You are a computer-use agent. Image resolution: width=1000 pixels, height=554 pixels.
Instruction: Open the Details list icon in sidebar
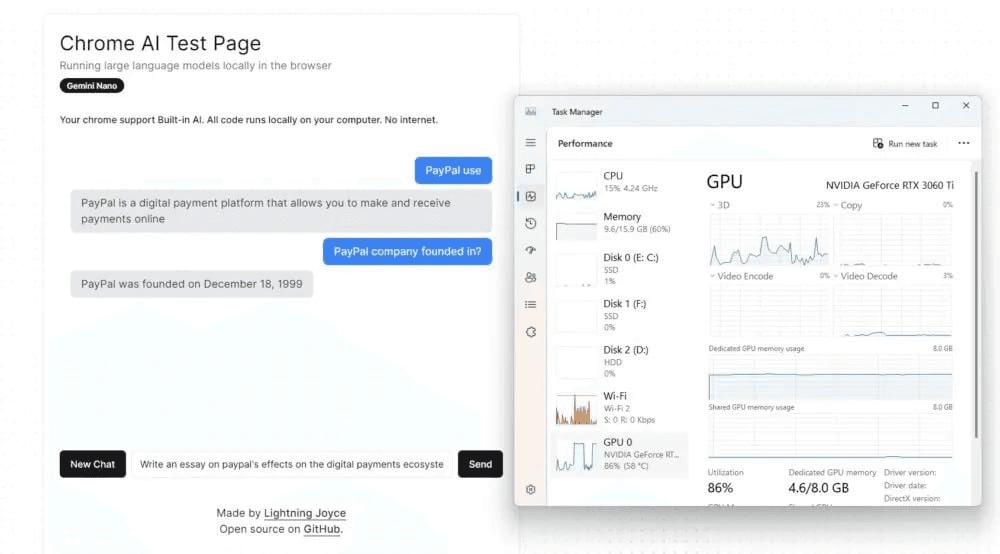pyautogui.click(x=531, y=305)
